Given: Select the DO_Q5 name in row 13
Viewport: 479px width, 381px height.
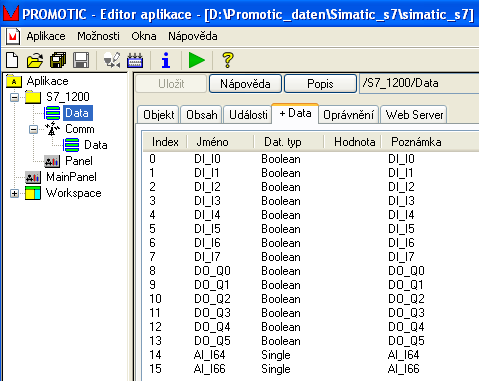Looking at the screenshot, I should click(x=212, y=341).
